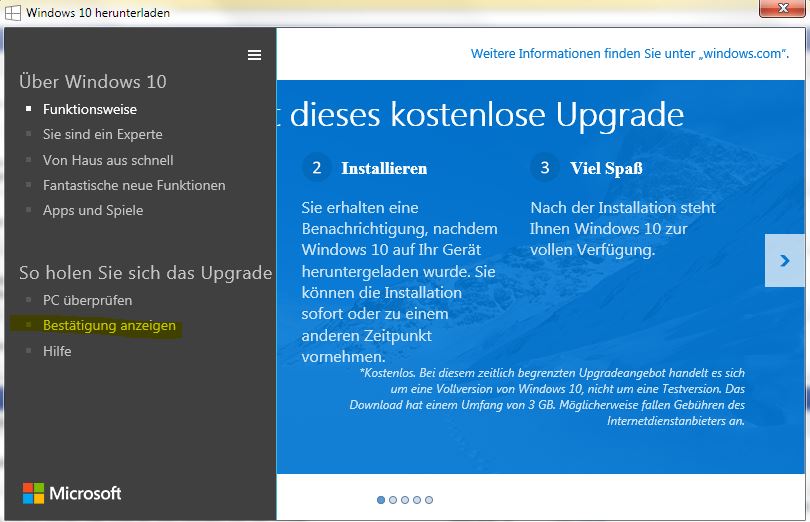Open the hamburger menu icon
The width and height of the screenshot is (810, 522).
point(254,55)
